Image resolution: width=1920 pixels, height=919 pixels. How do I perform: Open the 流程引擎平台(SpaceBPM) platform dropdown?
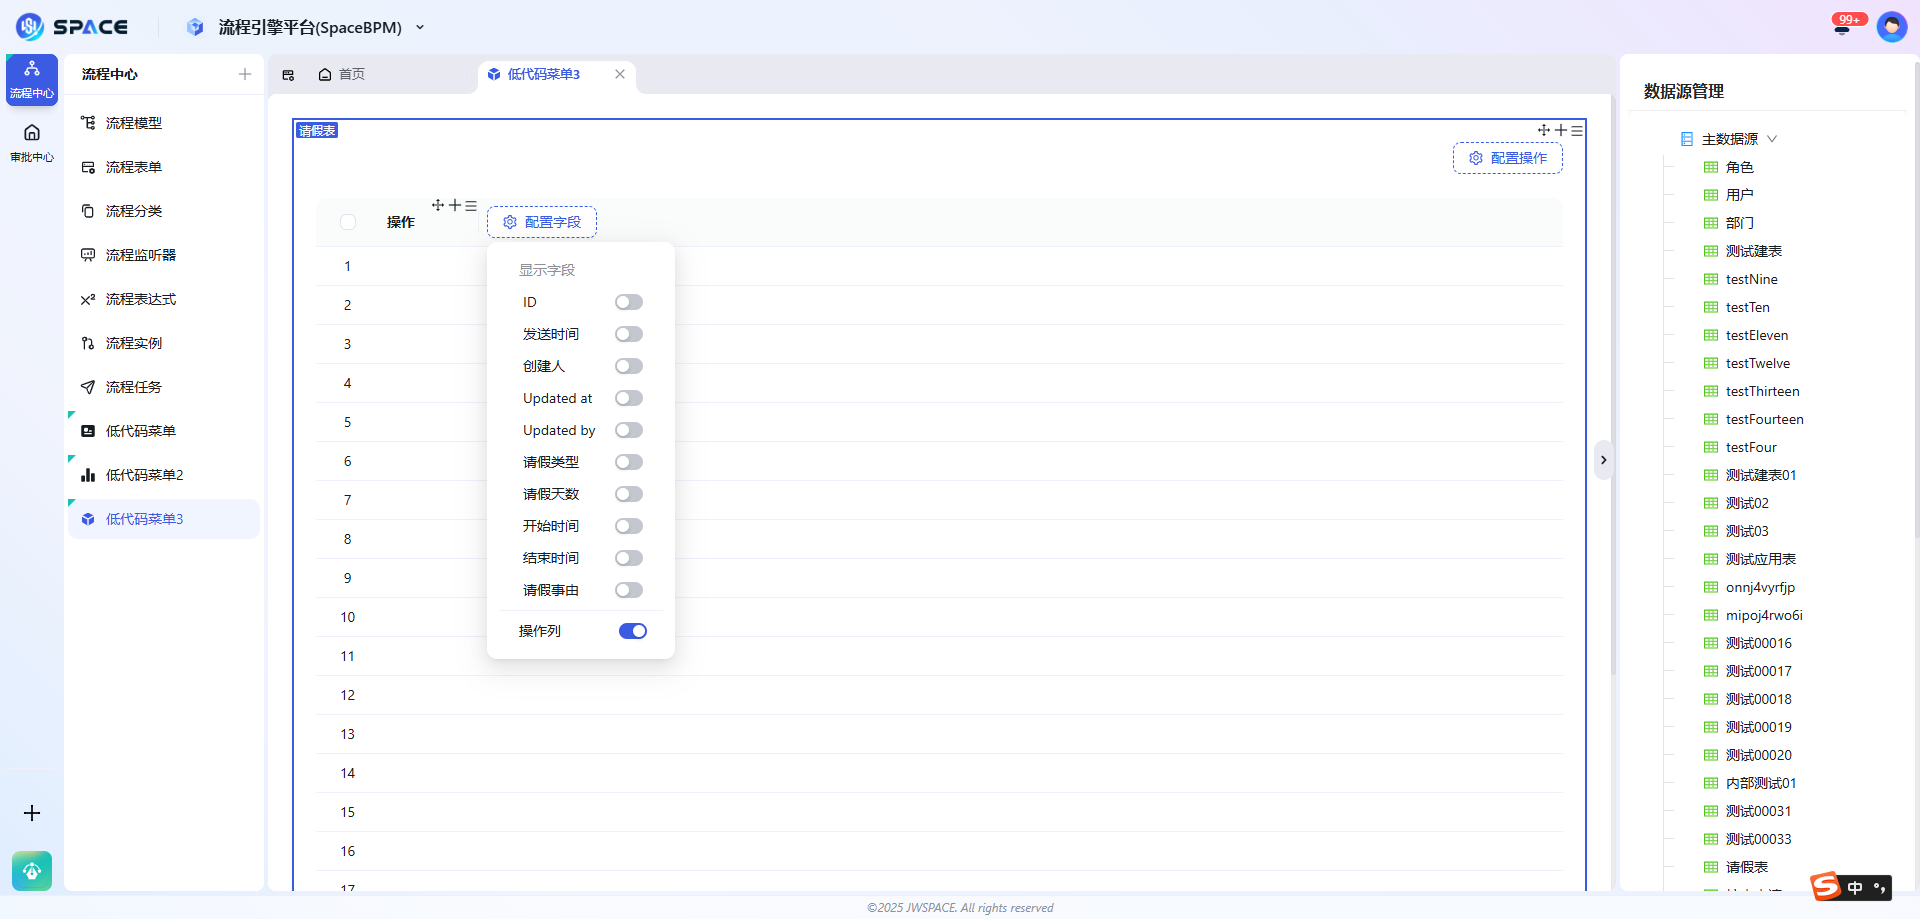coord(420,28)
